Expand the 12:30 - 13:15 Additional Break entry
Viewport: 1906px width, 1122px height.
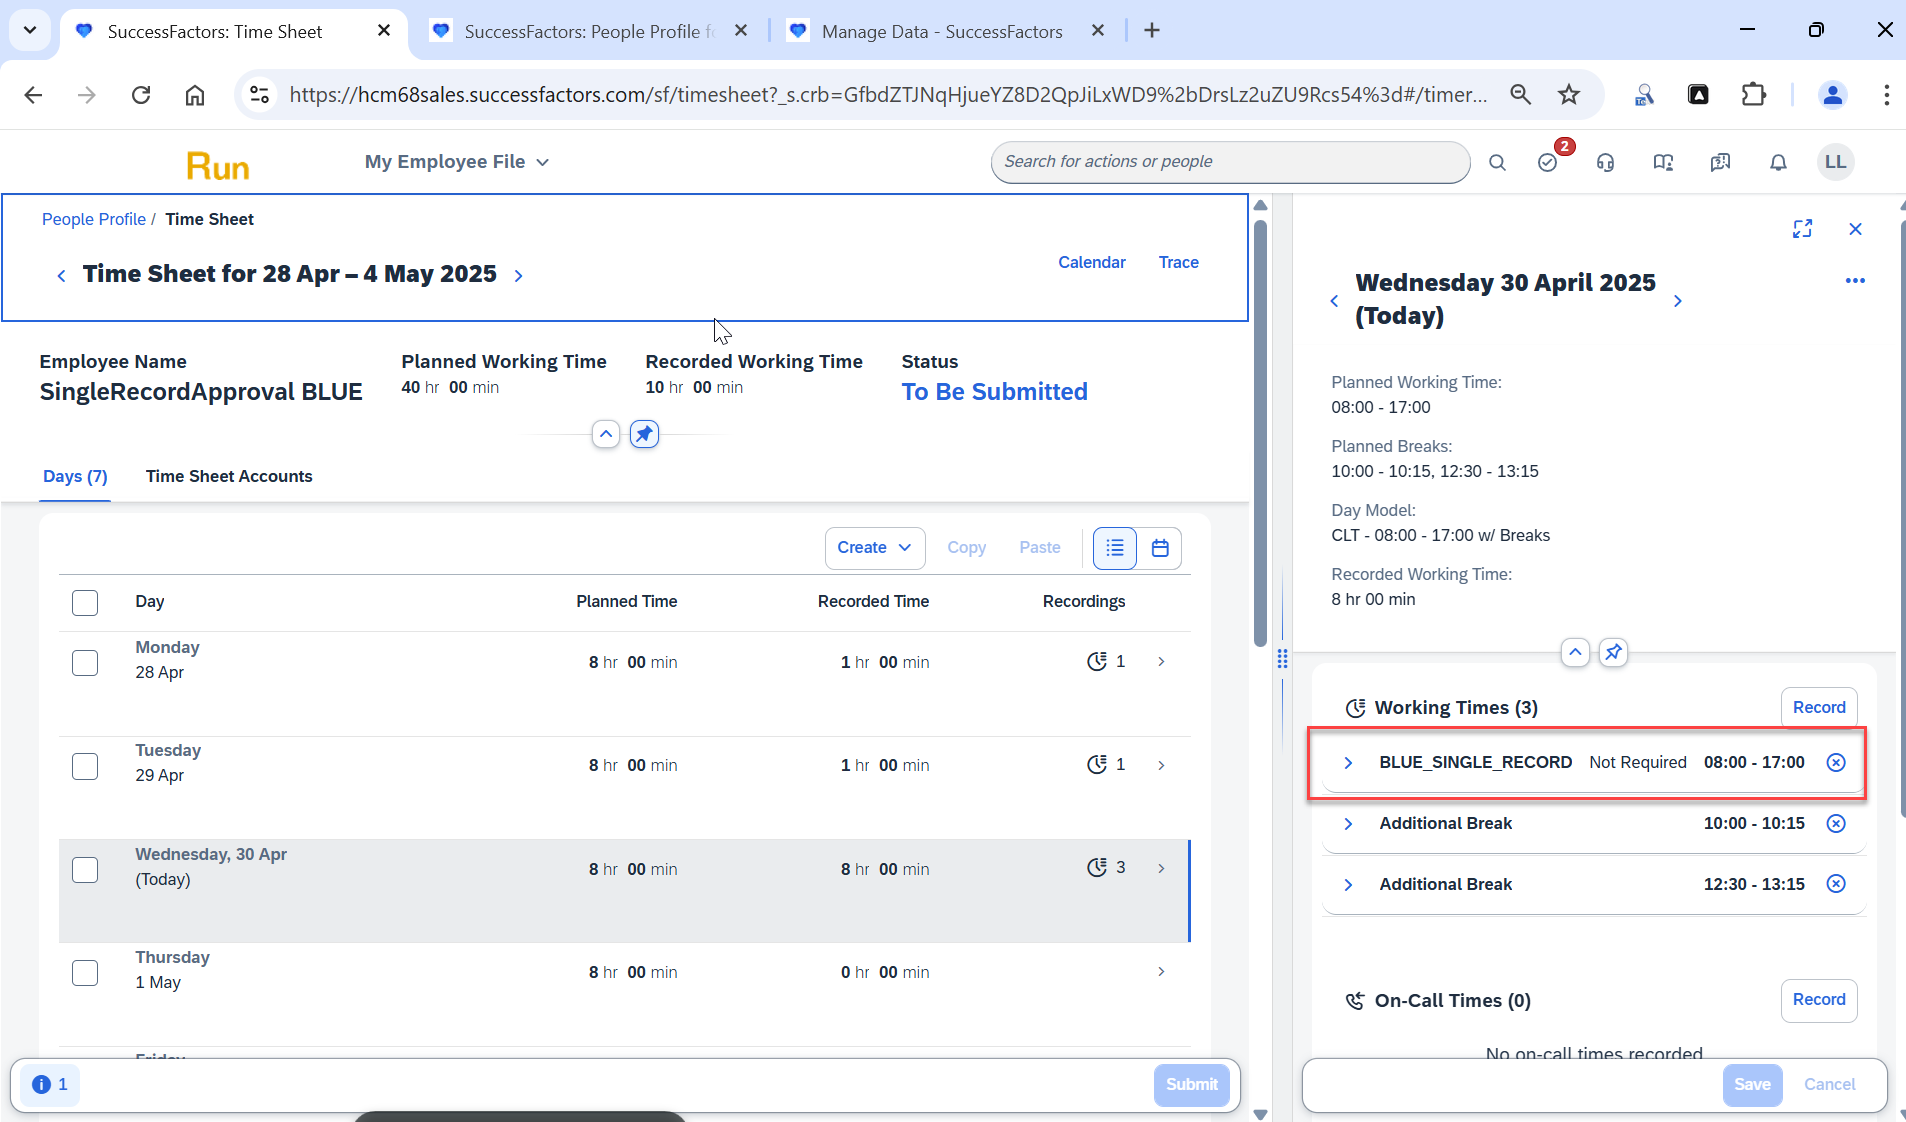[x=1348, y=884]
